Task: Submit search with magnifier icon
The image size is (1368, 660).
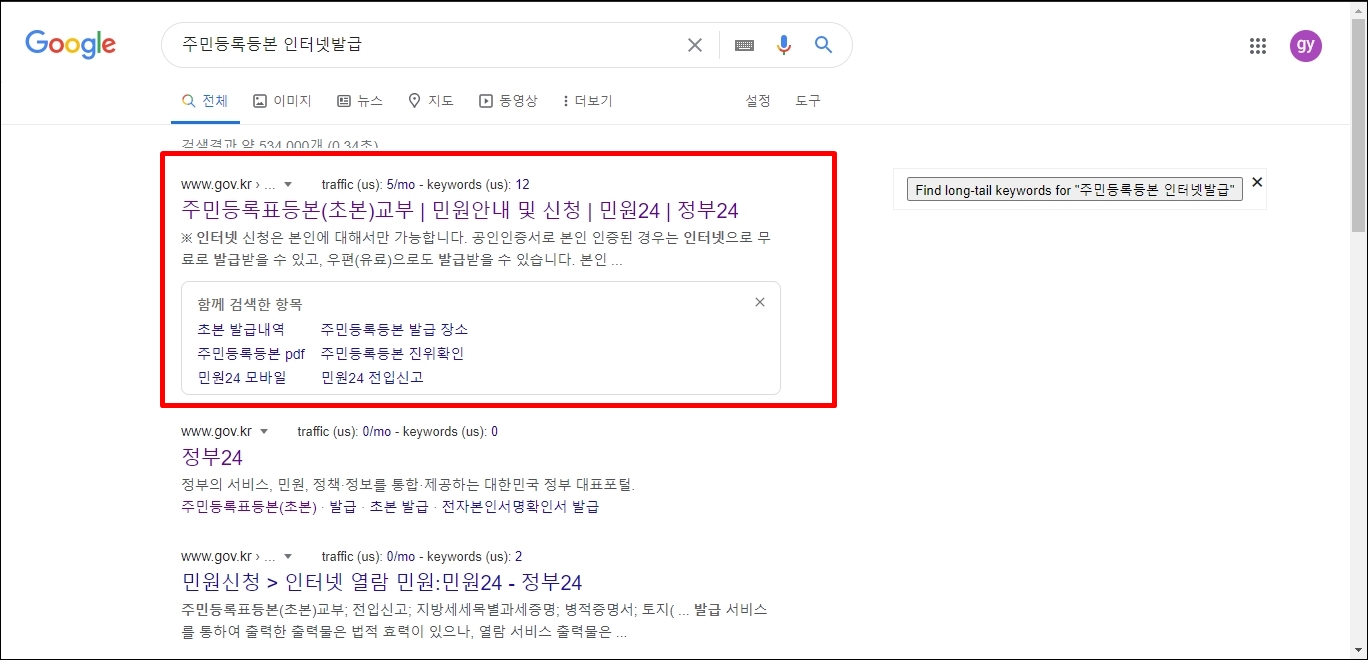Action: pyautogui.click(x=823, y=45)
